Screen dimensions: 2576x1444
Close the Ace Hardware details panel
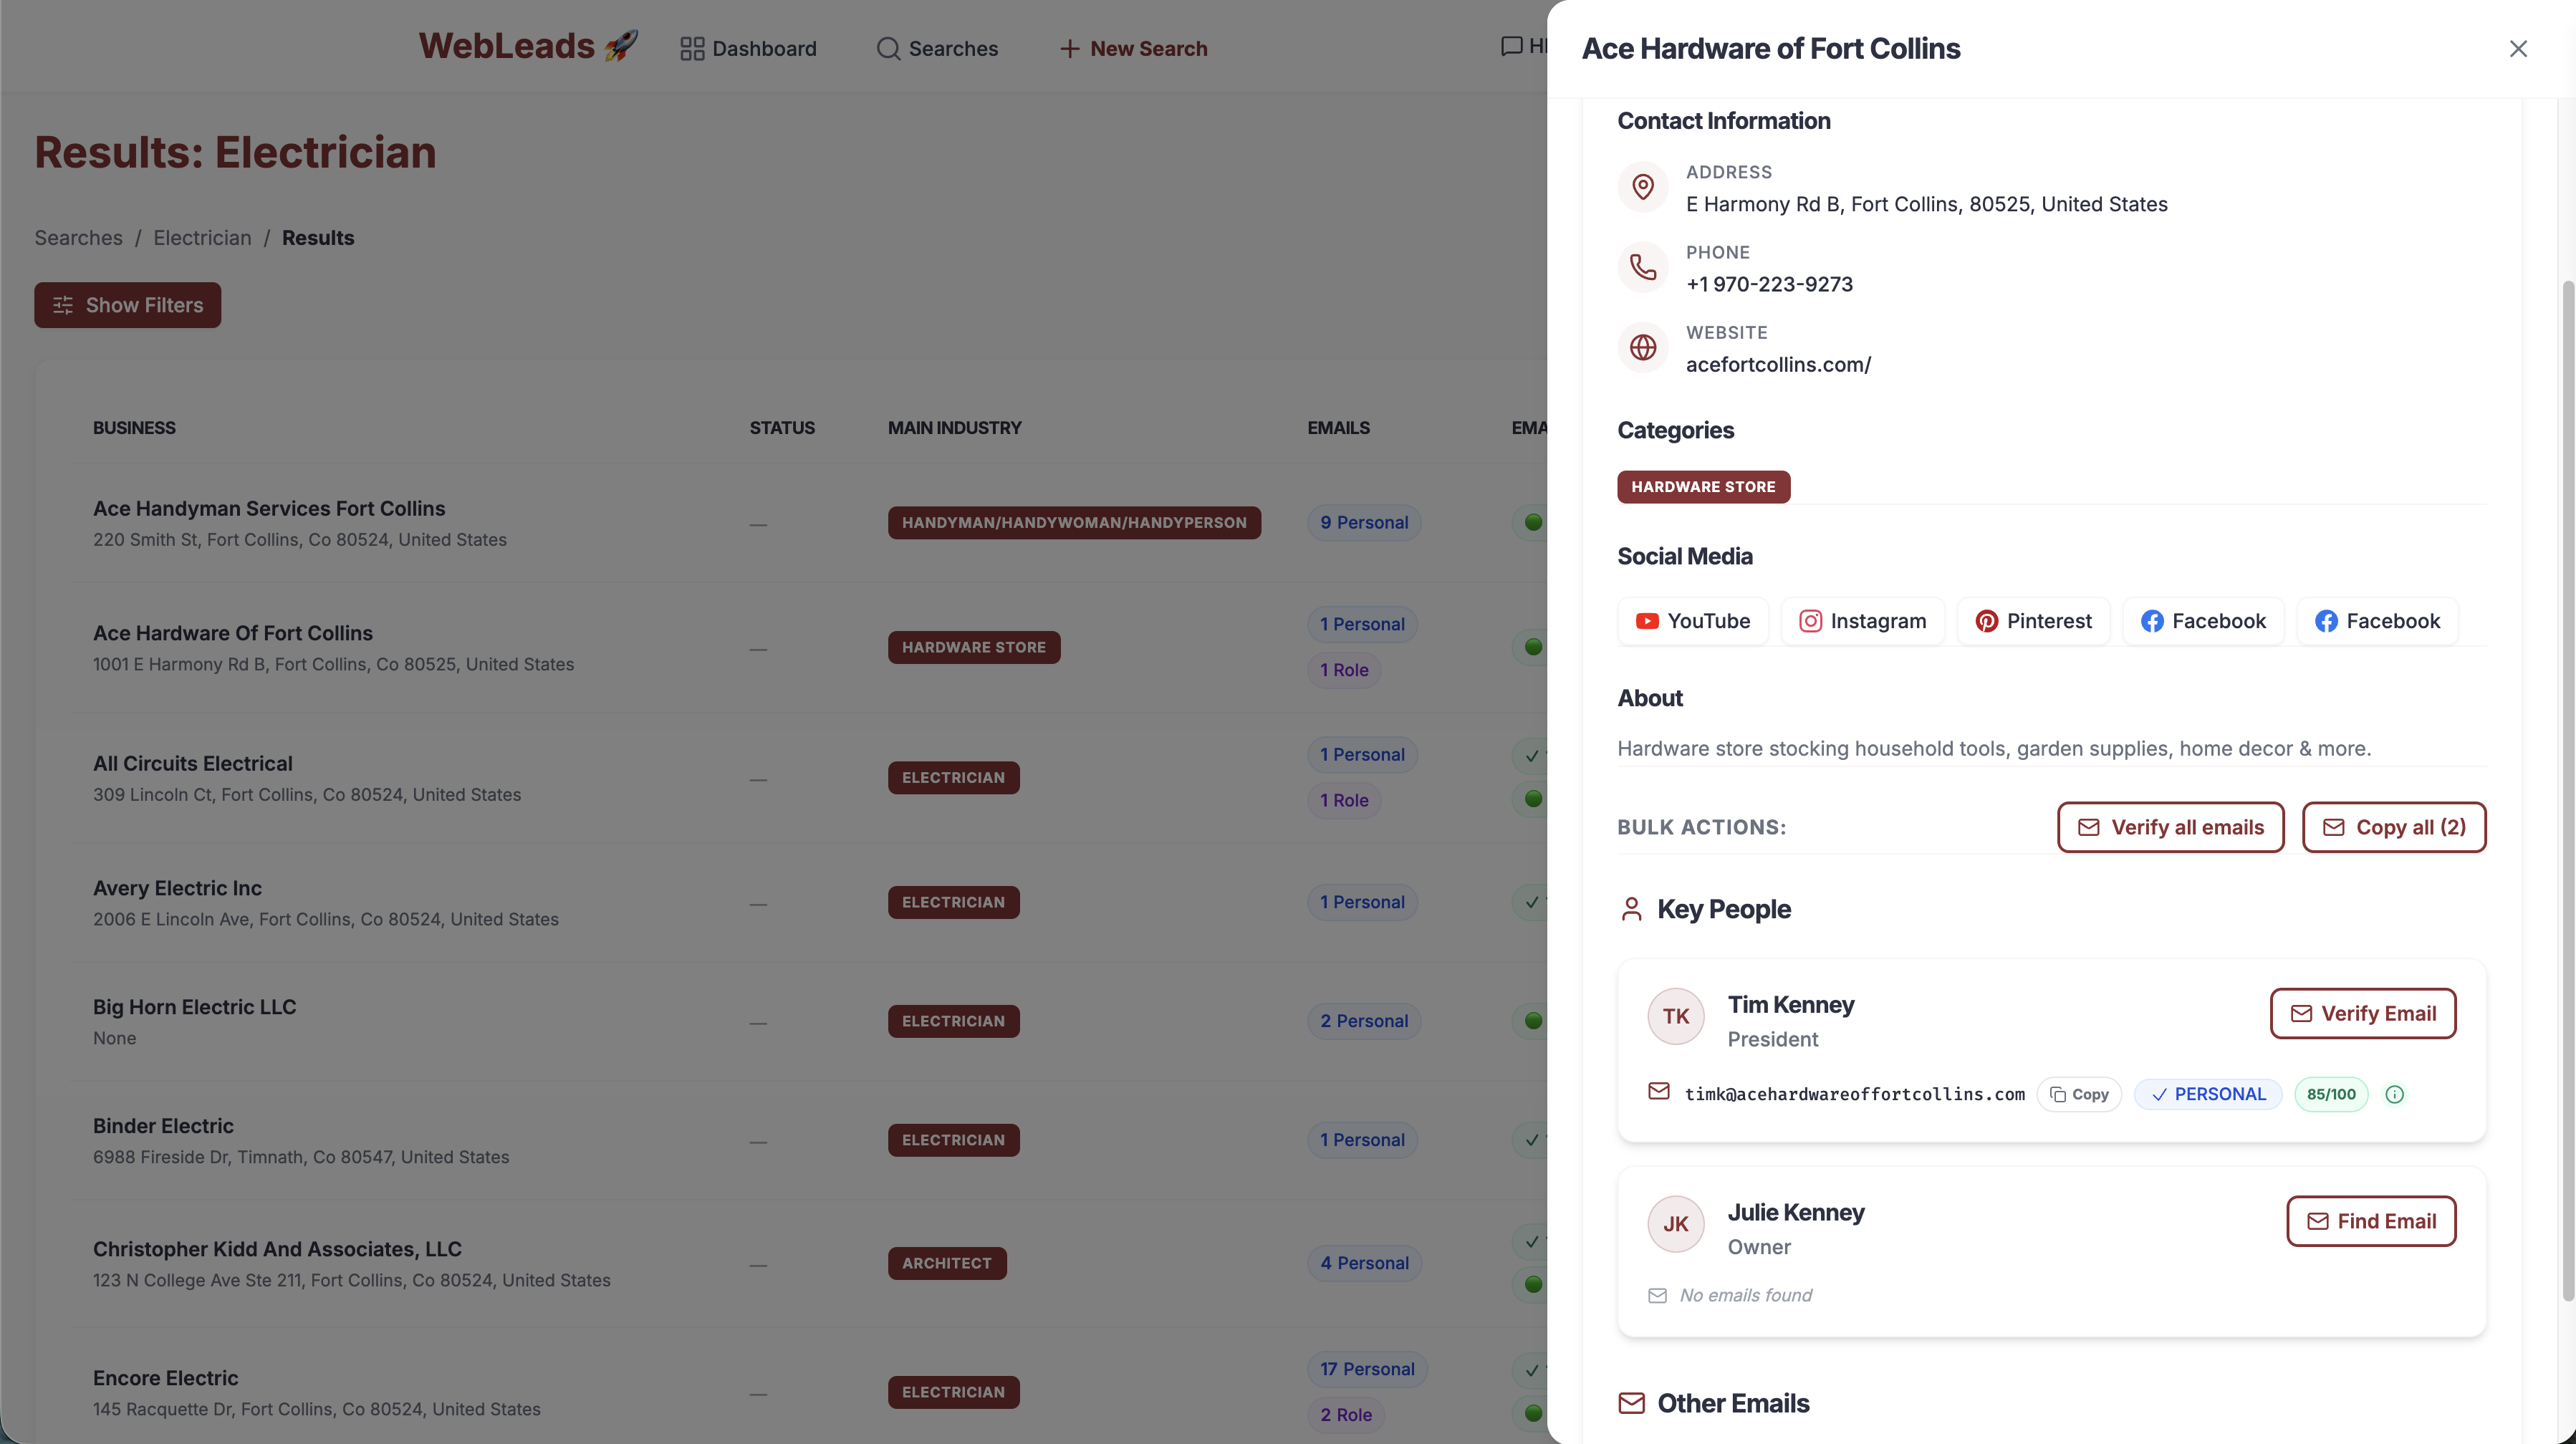pos(2517,49)
